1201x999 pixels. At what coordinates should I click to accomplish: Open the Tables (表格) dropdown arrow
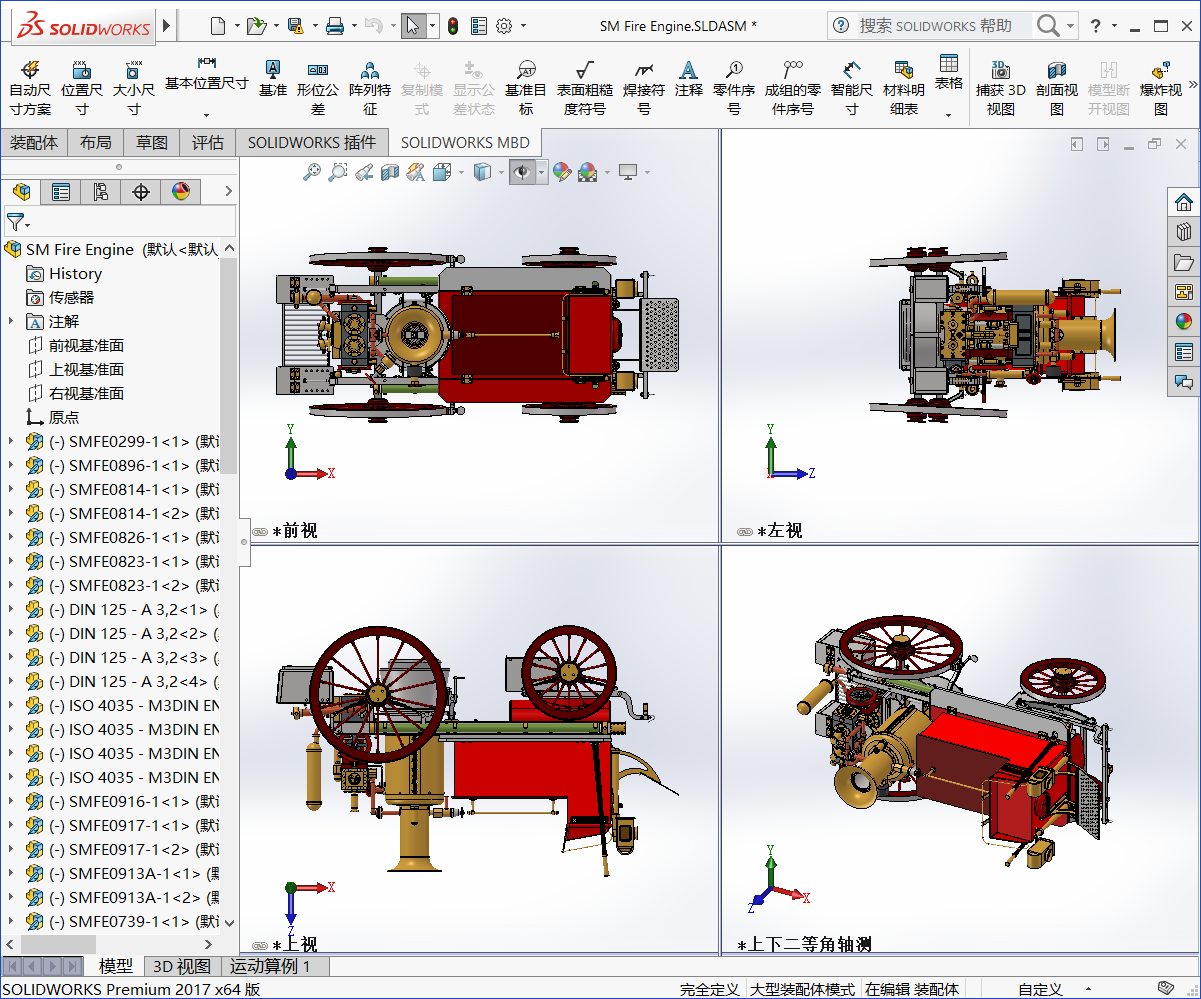pyautogui.click(x=948, y=114)
